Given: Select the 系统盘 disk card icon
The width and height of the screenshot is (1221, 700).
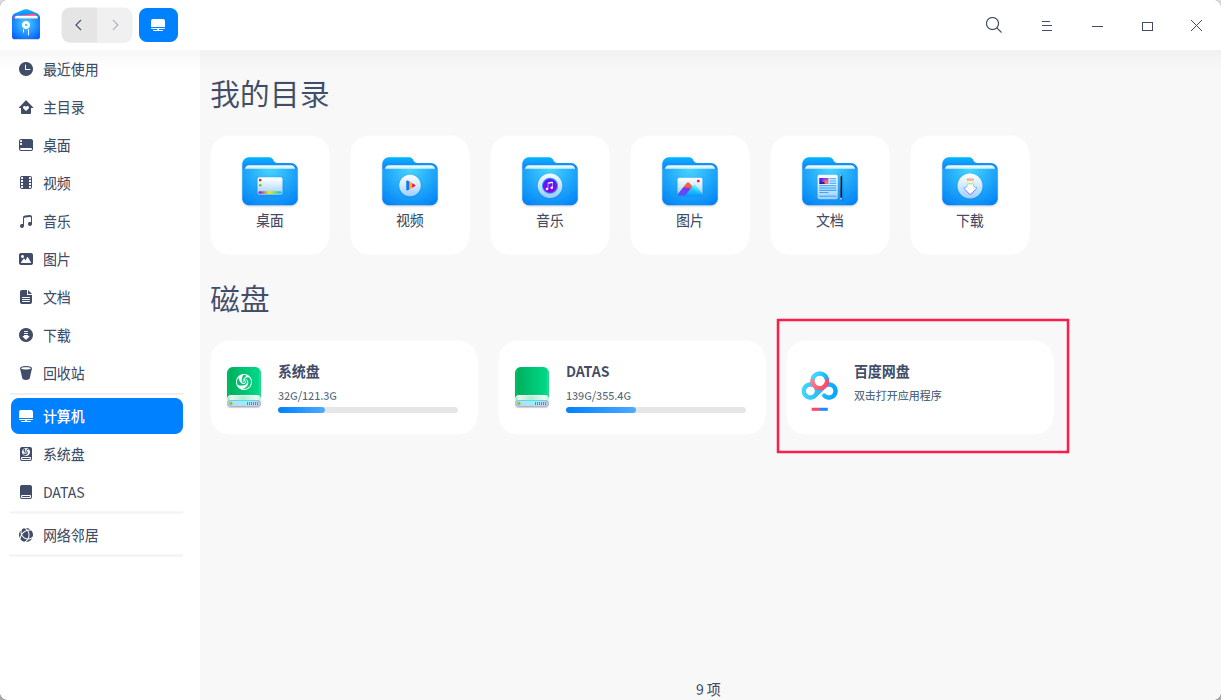Looking at the screenshot, I should 244,387.
